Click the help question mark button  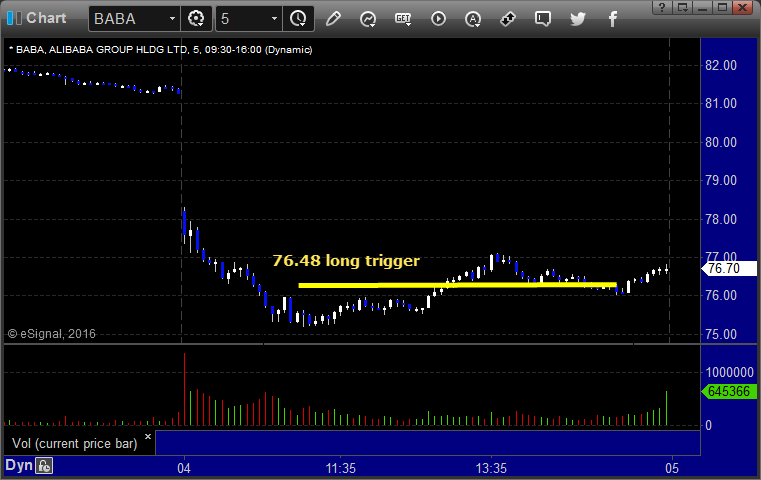coord(662,7)
